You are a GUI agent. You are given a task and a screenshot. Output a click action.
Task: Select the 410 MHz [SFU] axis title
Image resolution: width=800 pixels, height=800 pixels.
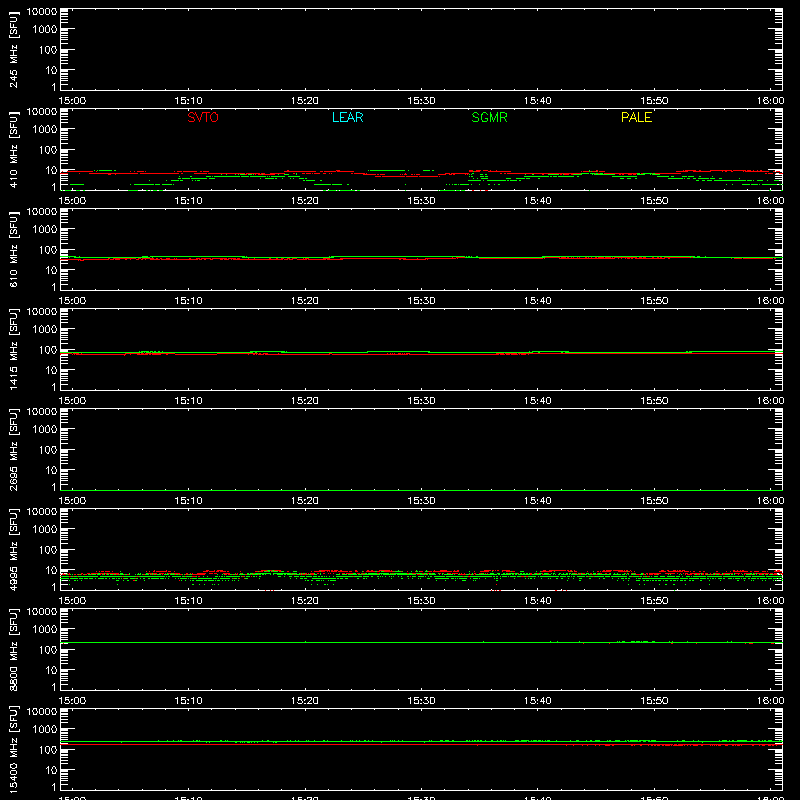tap(13, 149)
